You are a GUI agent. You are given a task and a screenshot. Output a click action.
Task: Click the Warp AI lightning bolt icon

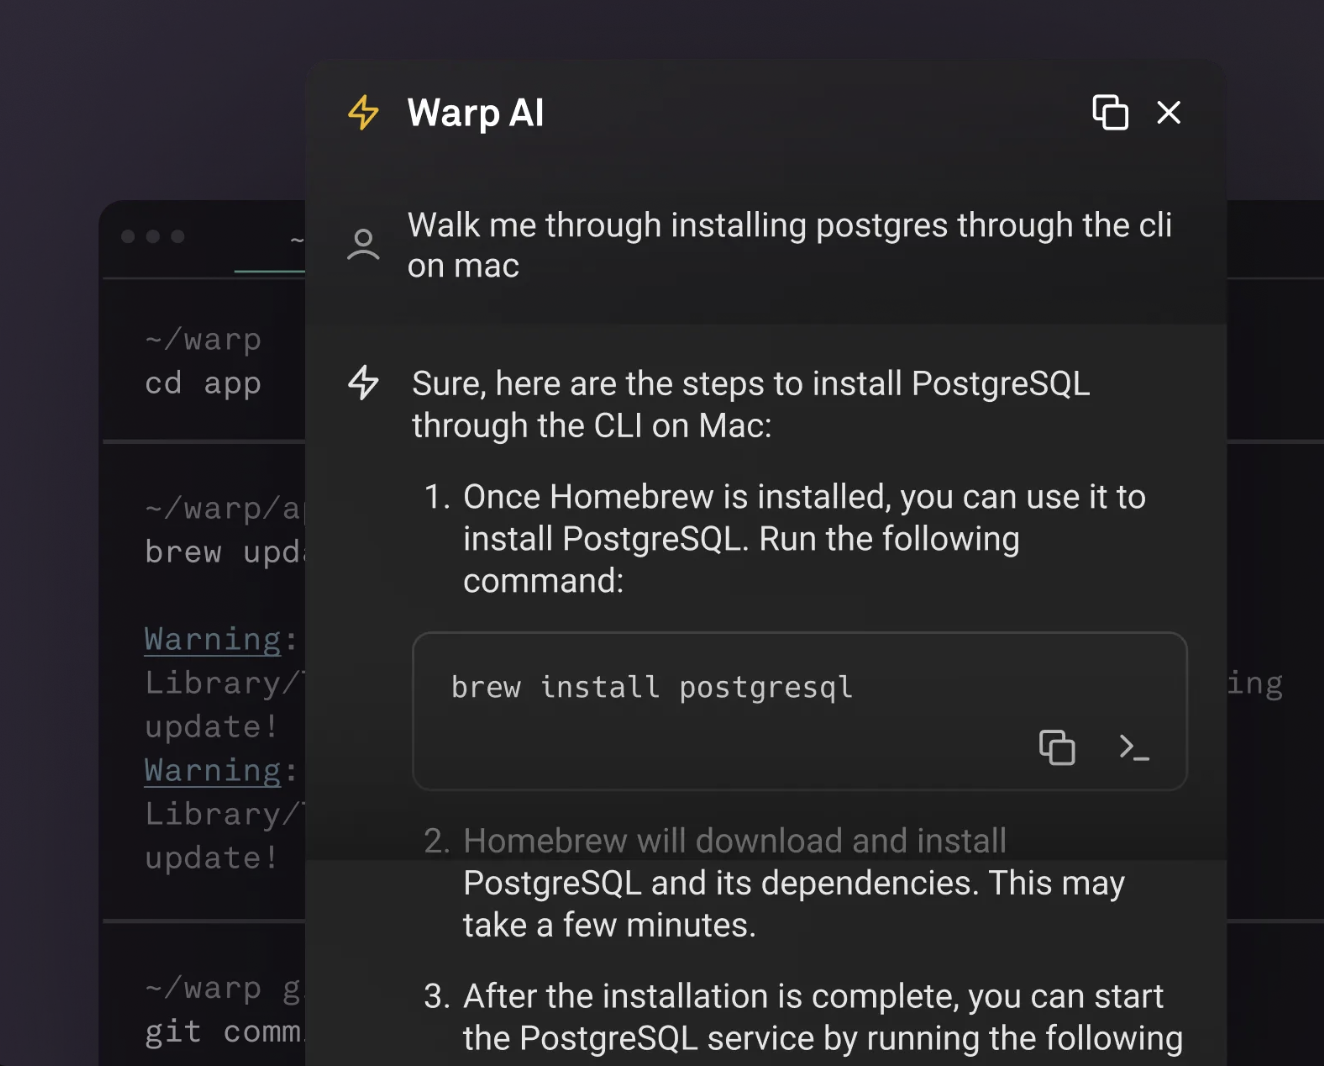[x=363, y=112]
